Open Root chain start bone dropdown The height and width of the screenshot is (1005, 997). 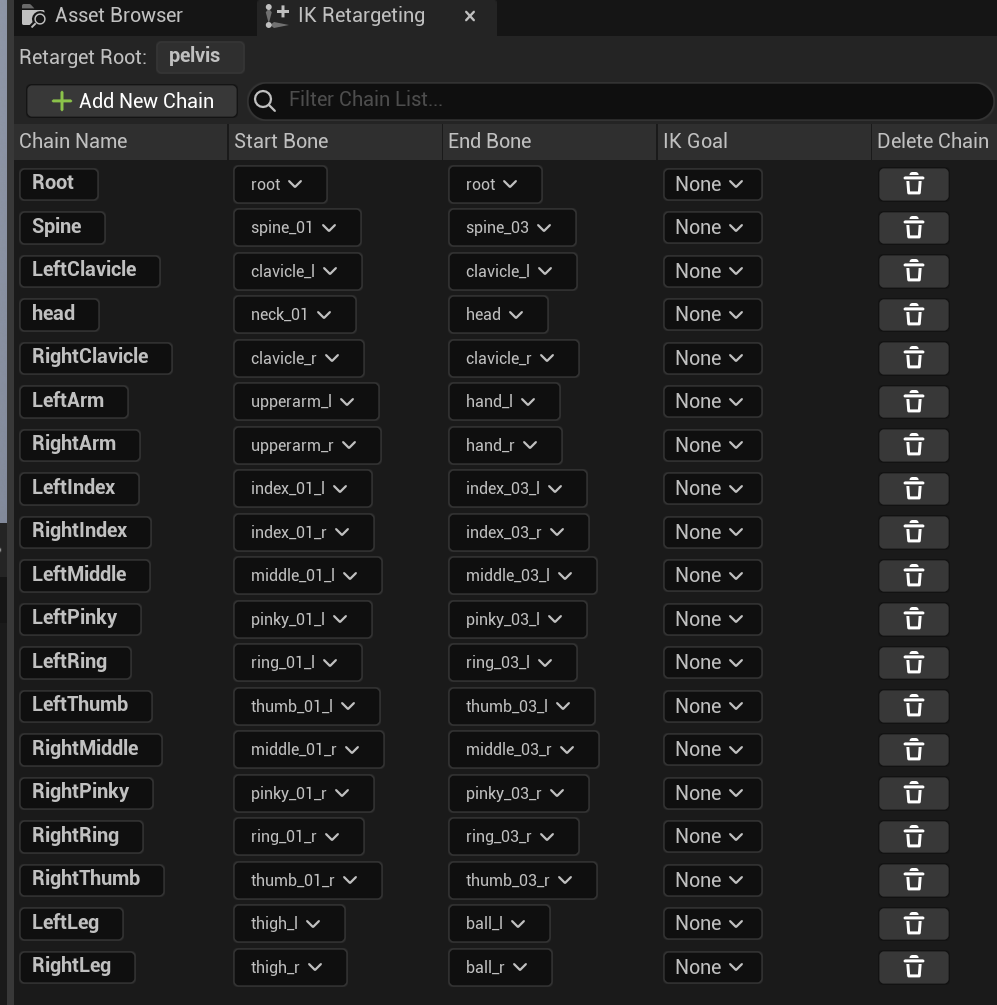click(x=280, y=185)
